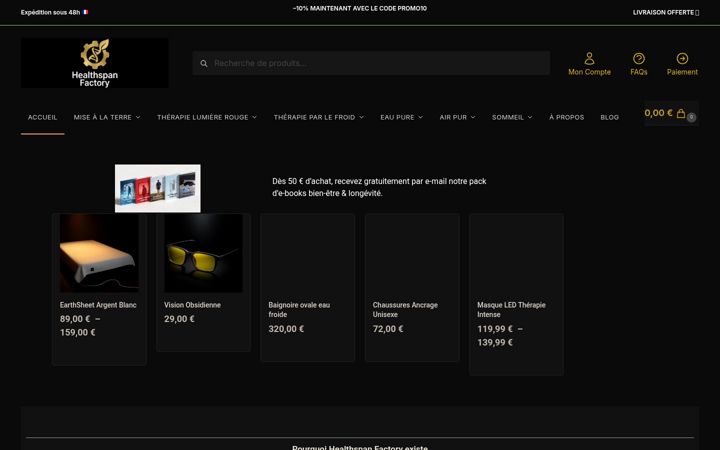Click the 29,00 € Vision Obsidienne price

coord(179,319)
